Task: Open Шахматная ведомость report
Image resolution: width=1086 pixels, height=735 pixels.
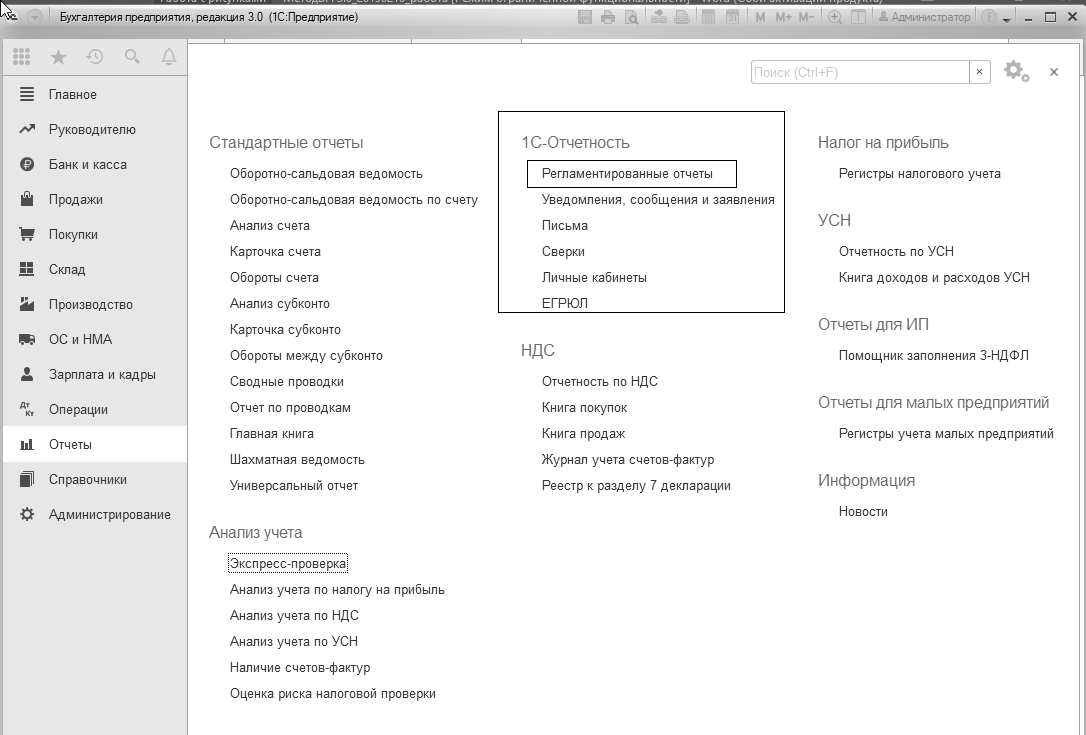Action: 297,459
